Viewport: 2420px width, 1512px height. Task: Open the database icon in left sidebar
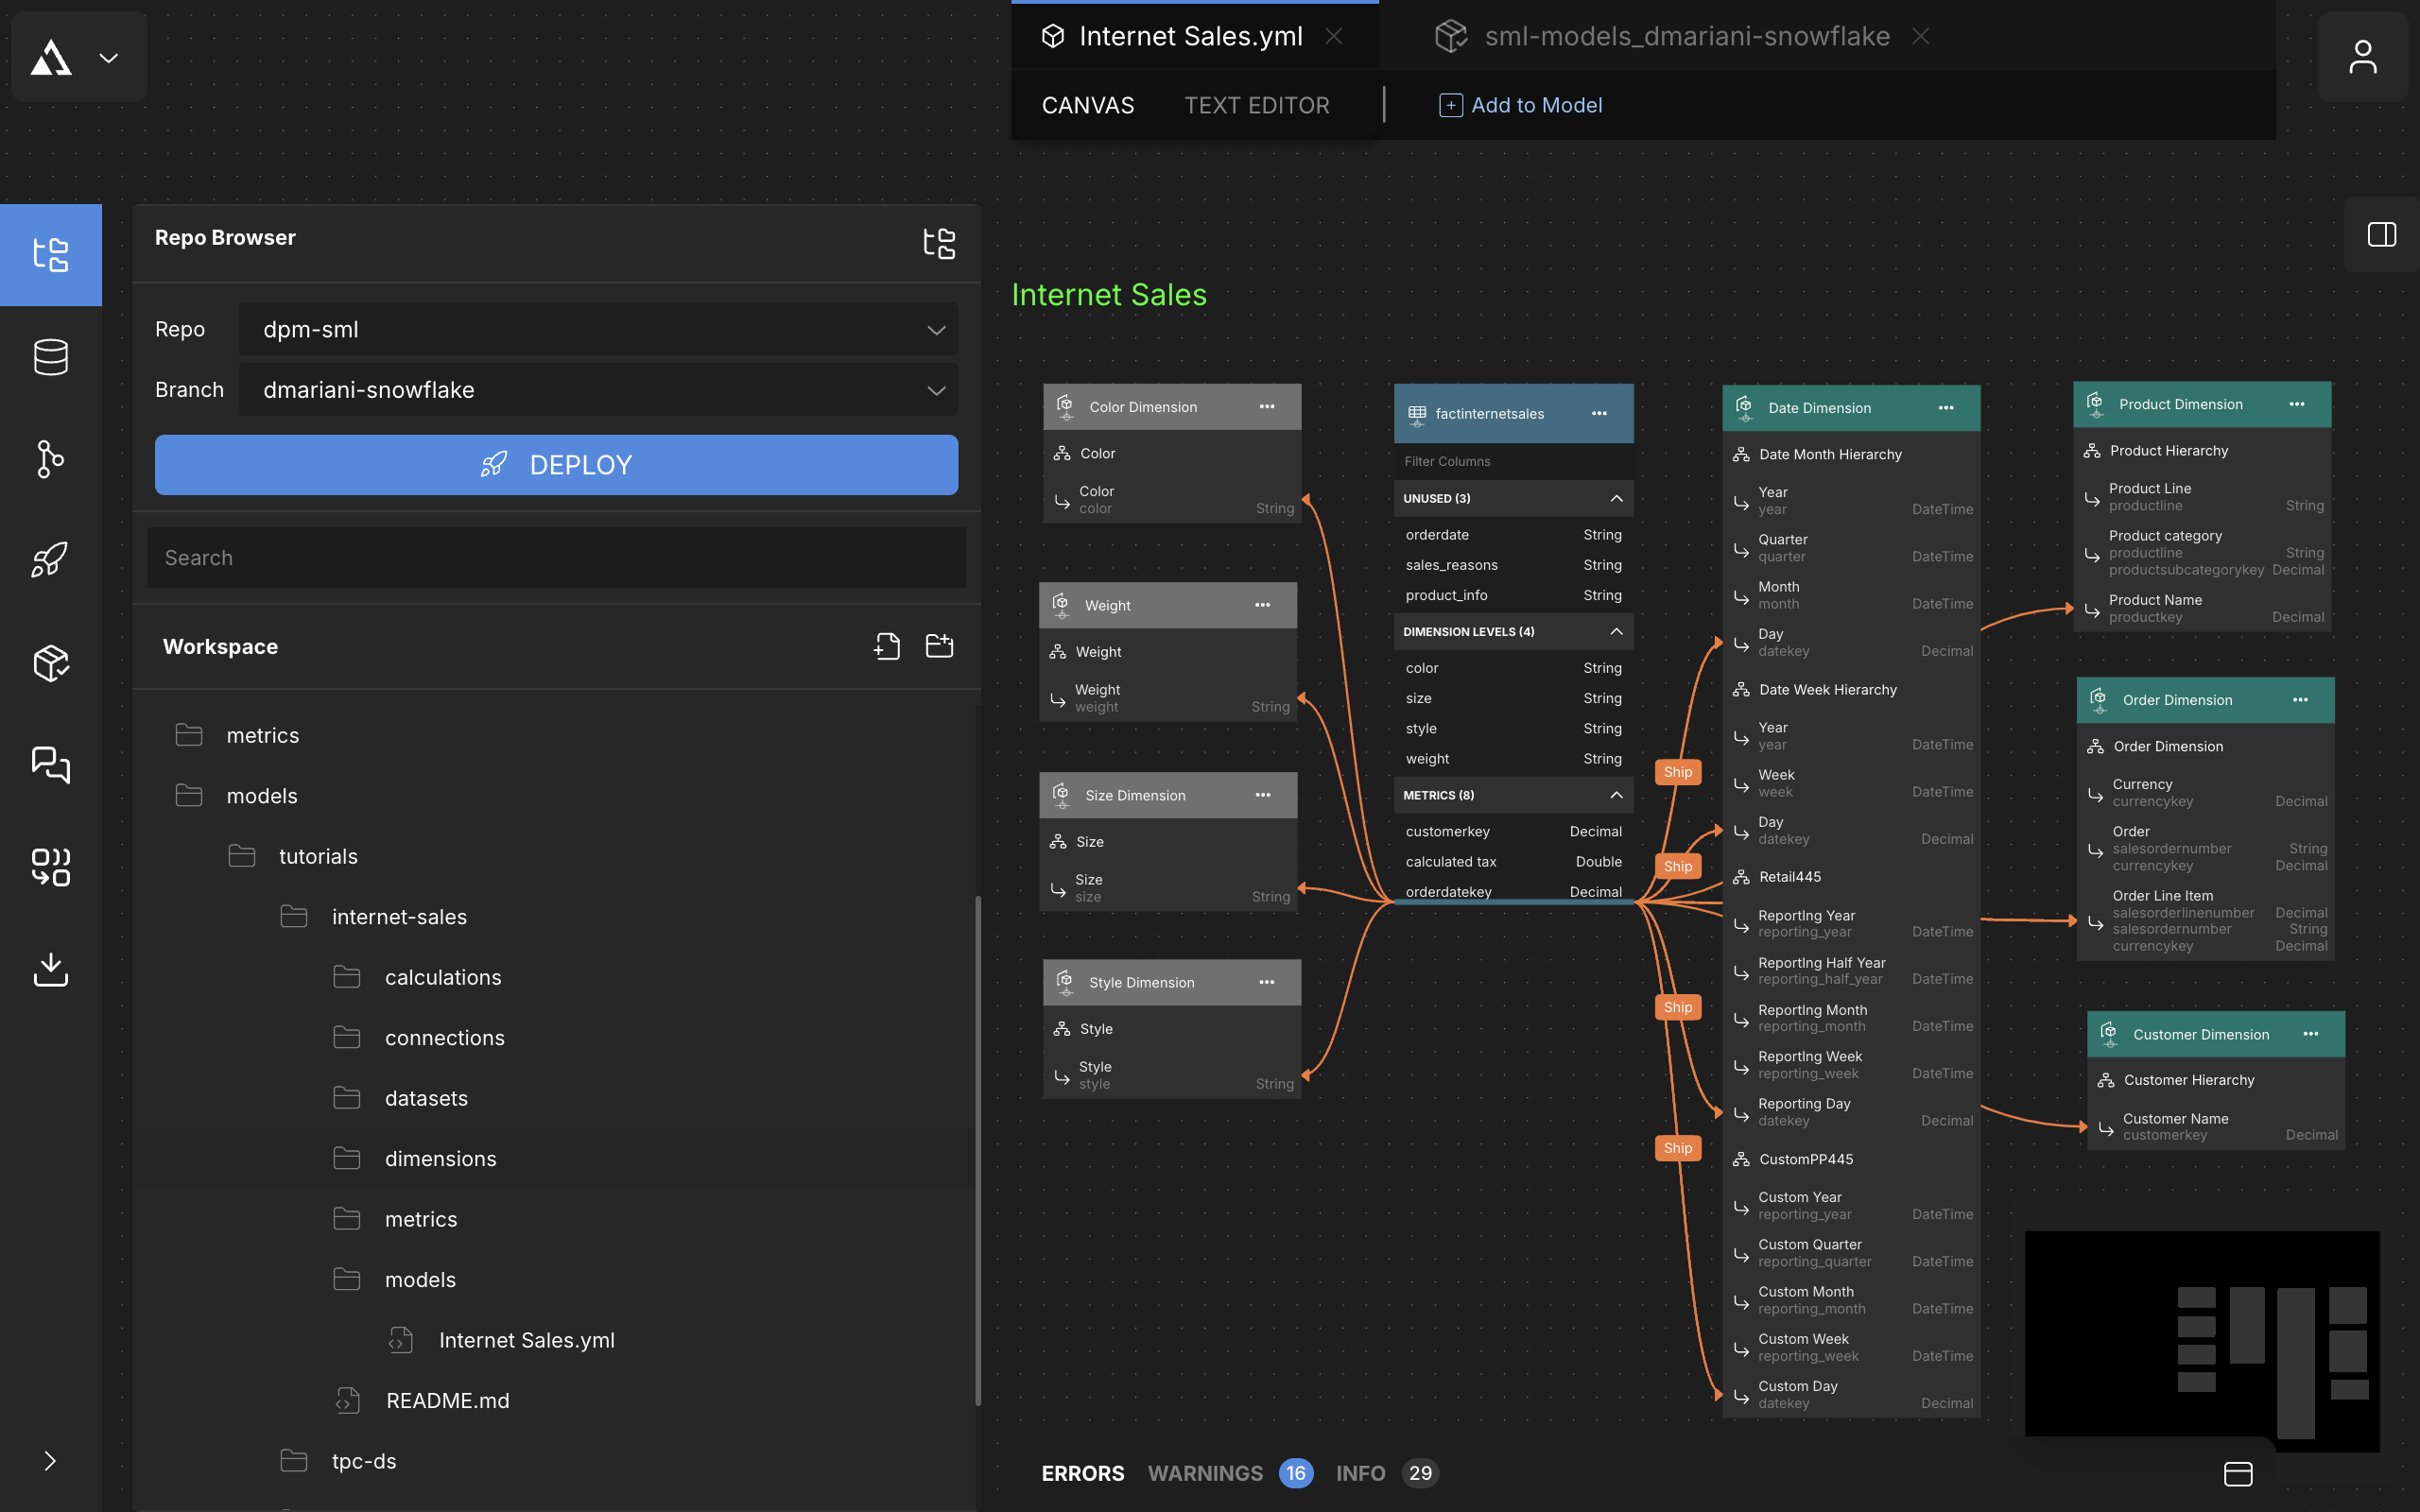coord(50,357)
